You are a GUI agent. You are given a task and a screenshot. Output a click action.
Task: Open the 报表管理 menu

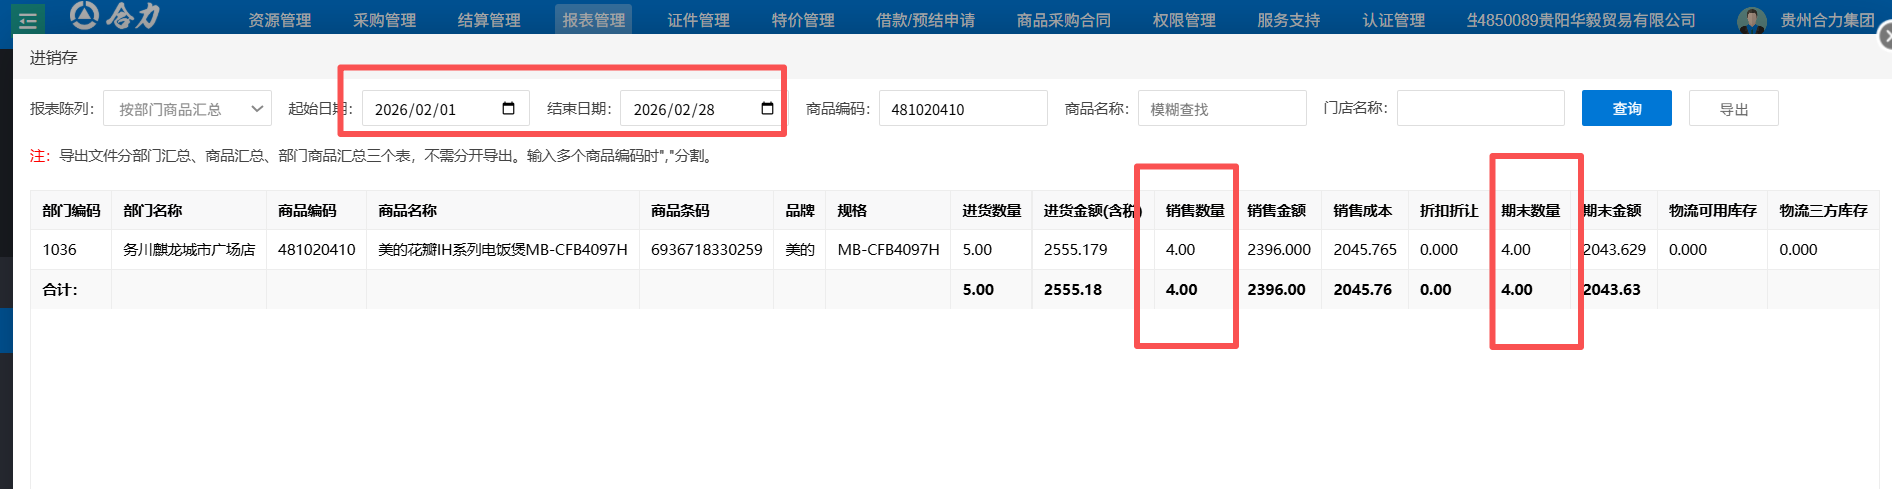pyautogui.click(x=593, y=20)
